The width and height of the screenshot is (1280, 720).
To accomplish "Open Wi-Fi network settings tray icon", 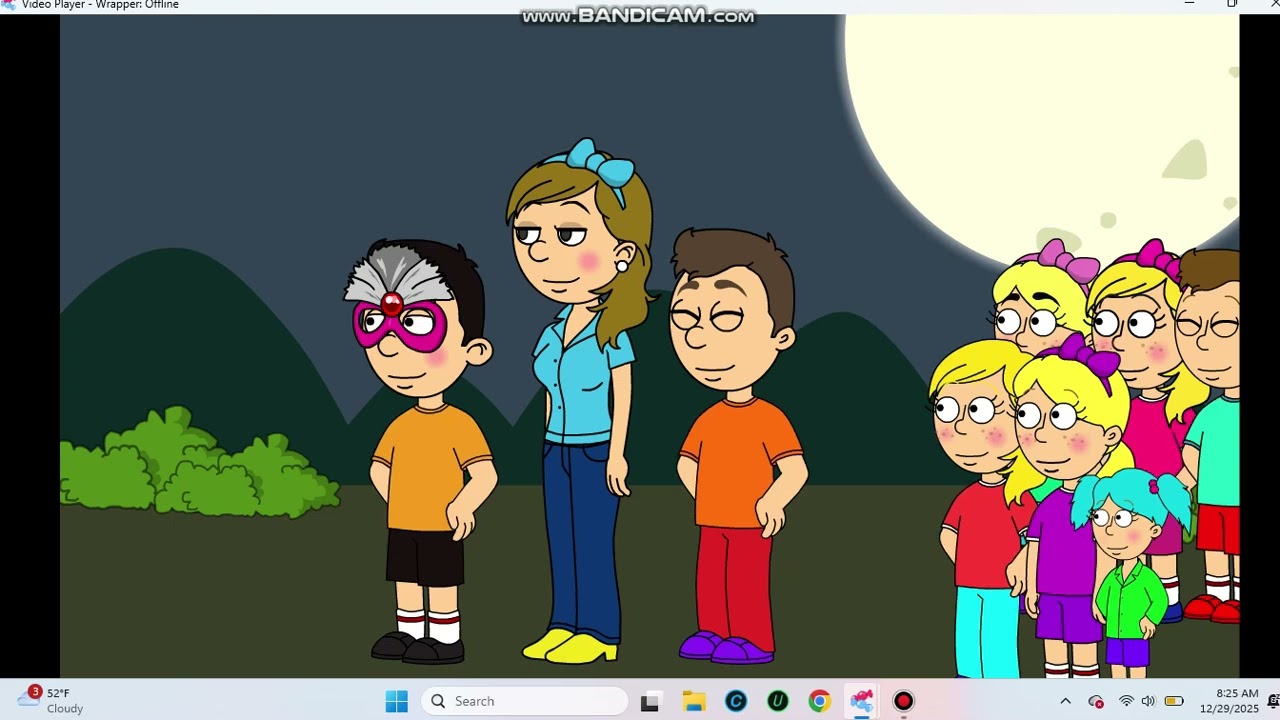I will [1126, 701].
